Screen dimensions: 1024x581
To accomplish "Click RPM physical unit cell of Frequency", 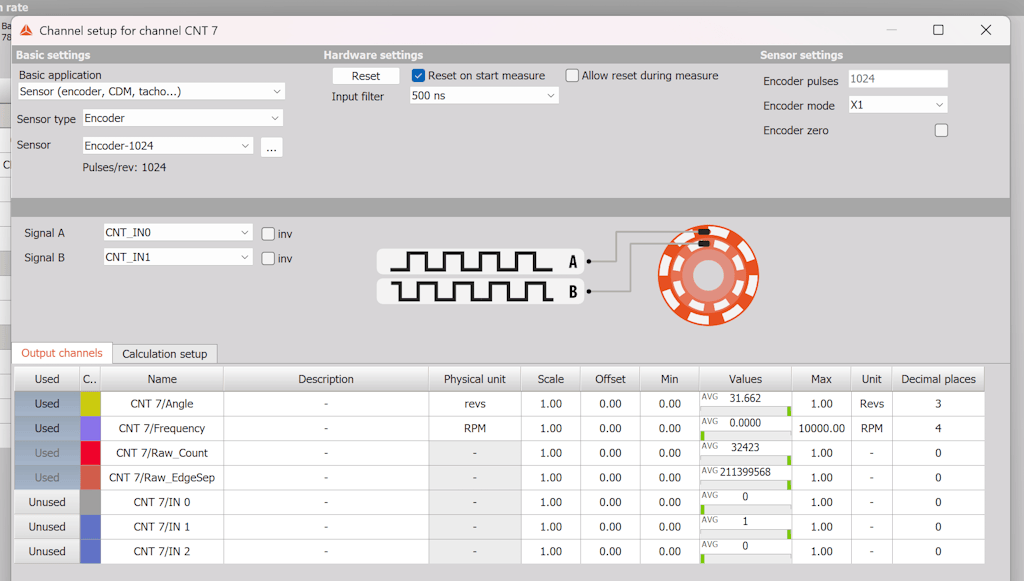I will [x=475, y=428].
